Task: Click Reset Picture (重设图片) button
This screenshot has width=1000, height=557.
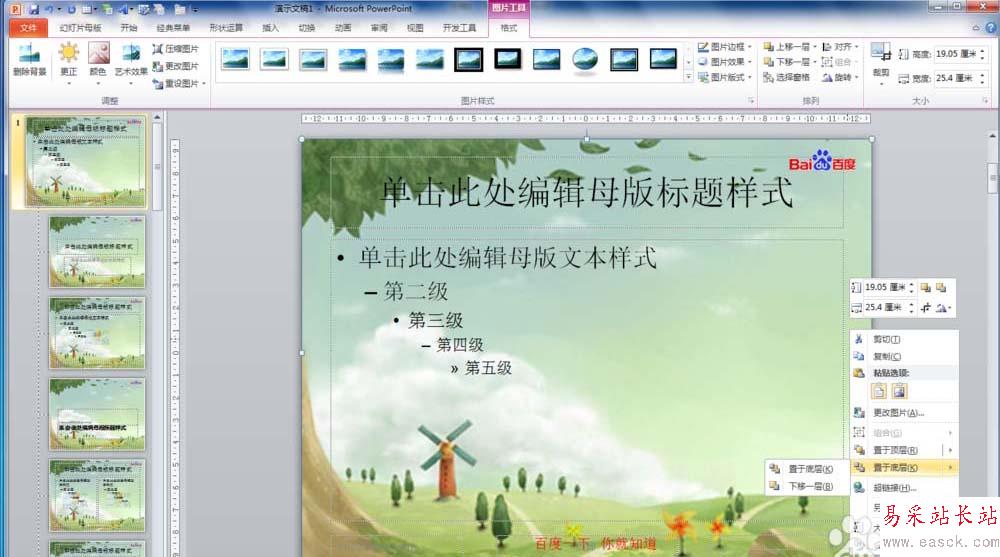Action: pyautogui.click(x=175, y=84)
